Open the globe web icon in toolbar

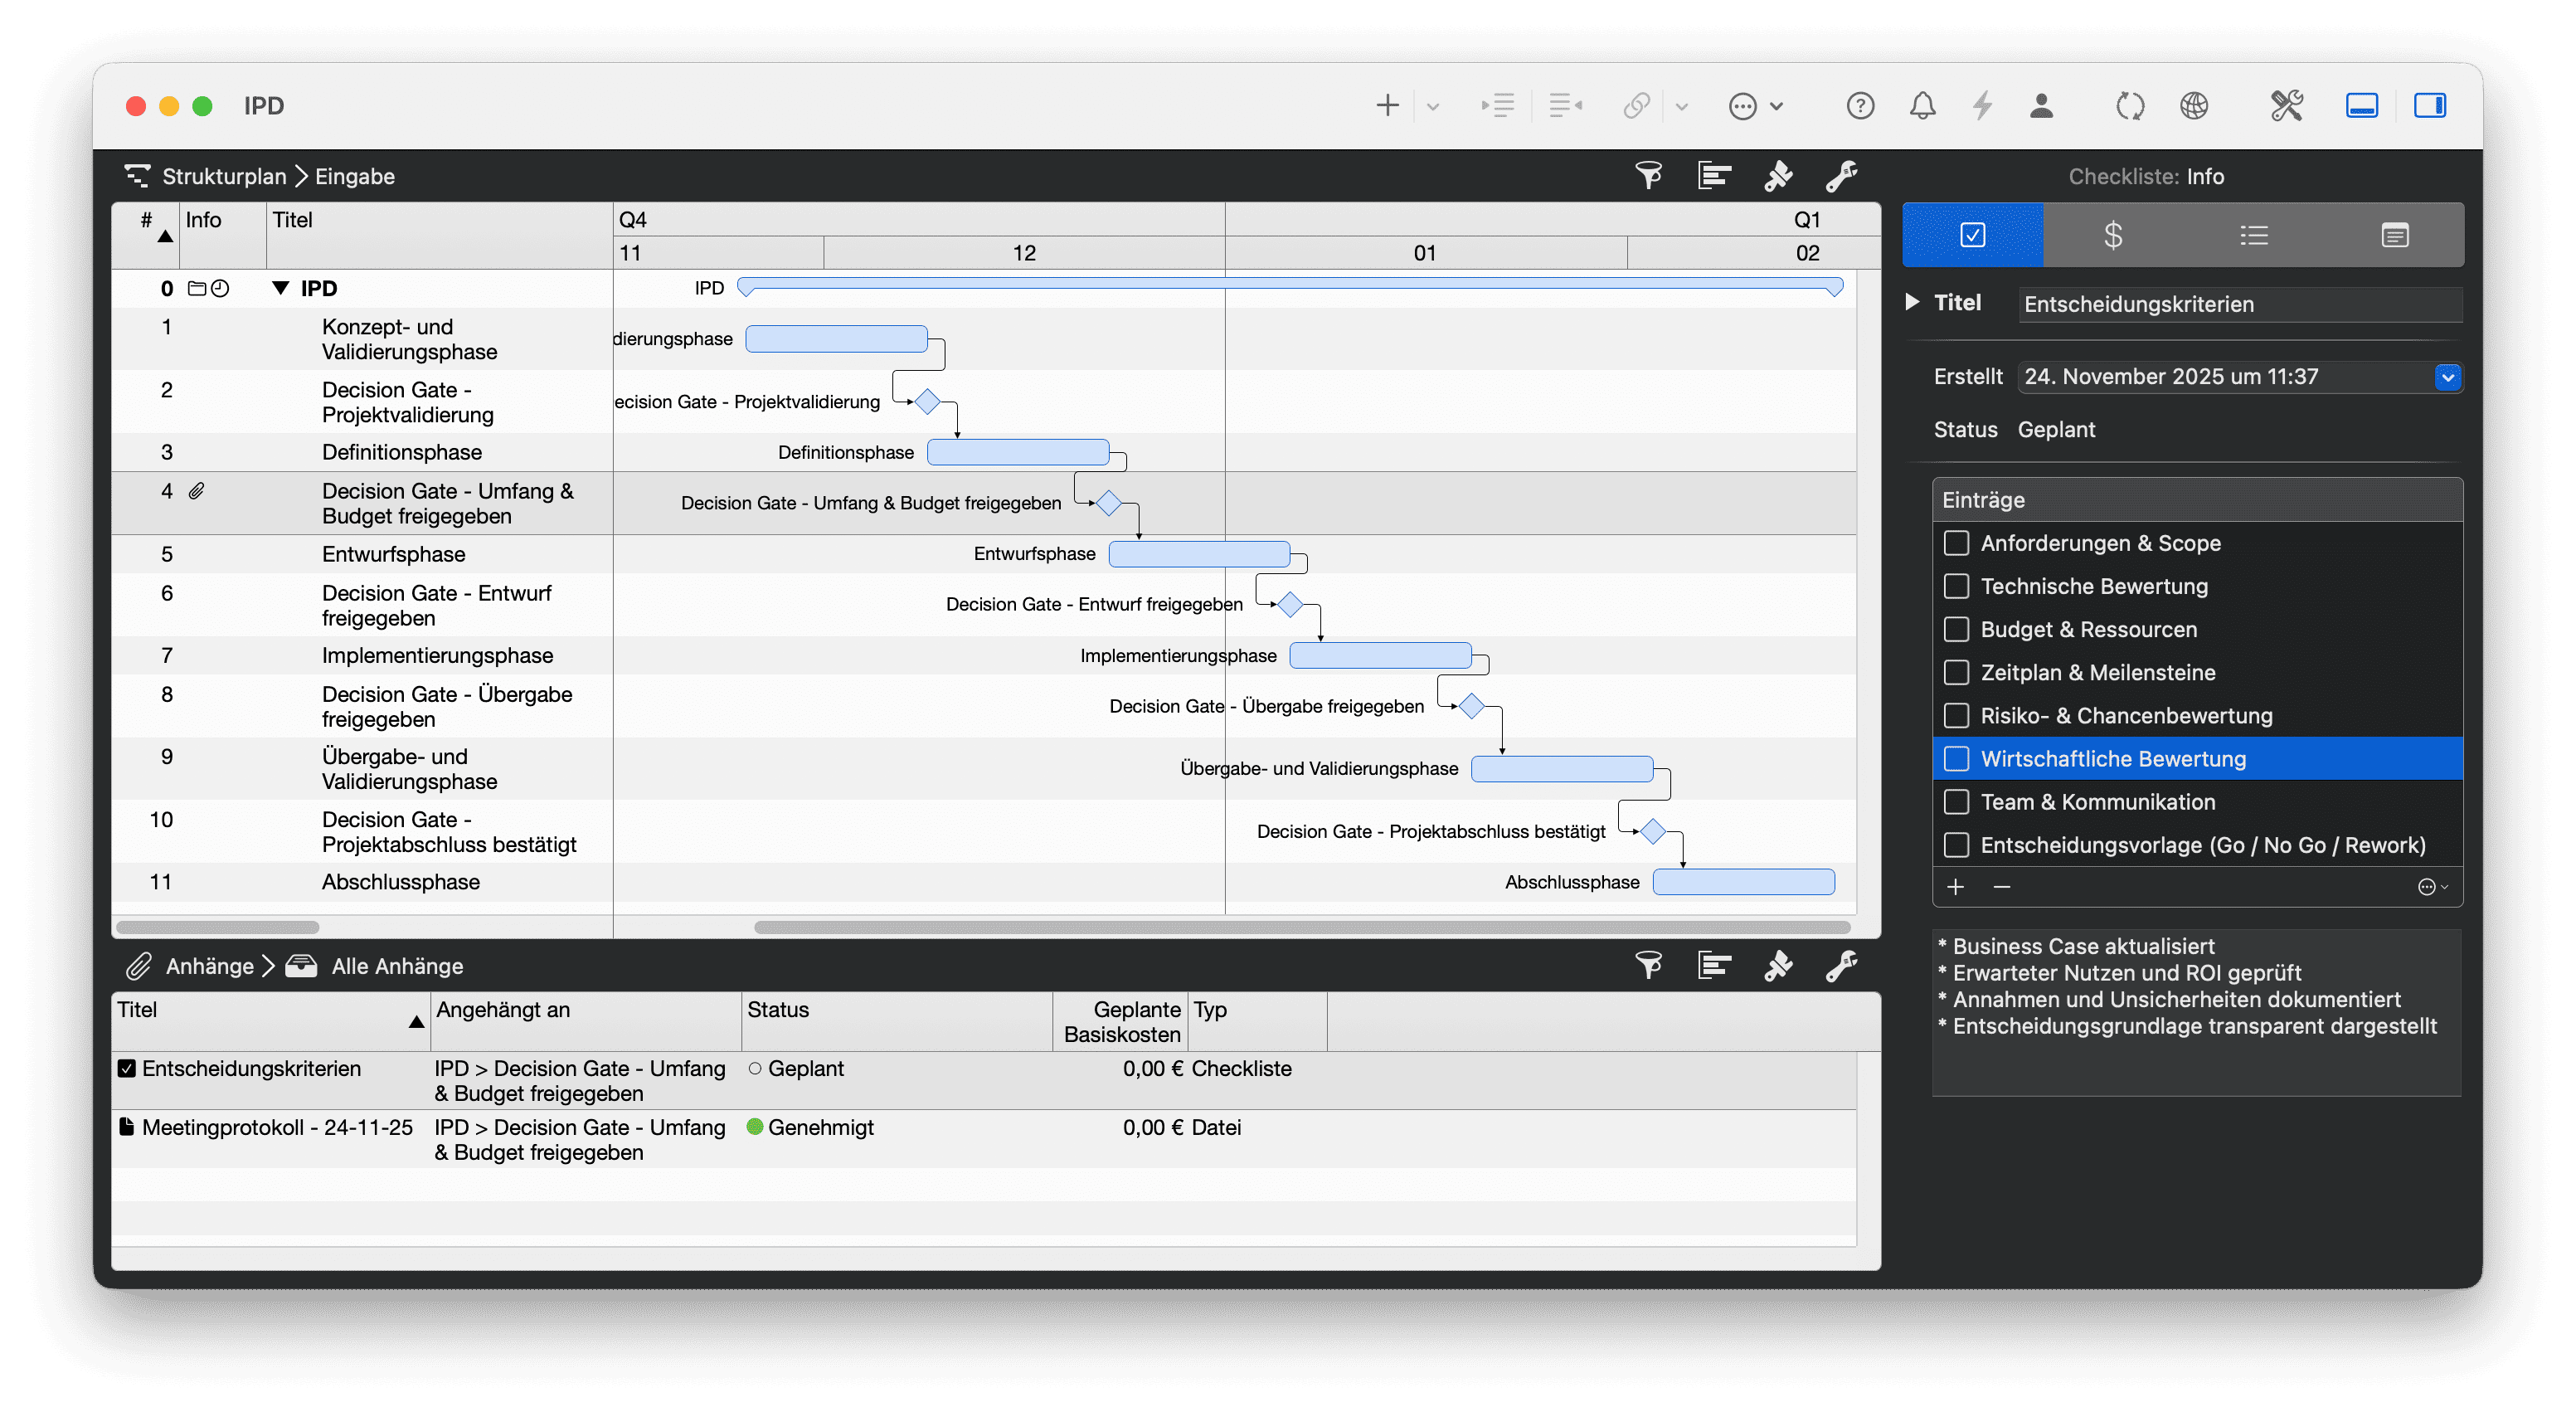pos(2194,106)
